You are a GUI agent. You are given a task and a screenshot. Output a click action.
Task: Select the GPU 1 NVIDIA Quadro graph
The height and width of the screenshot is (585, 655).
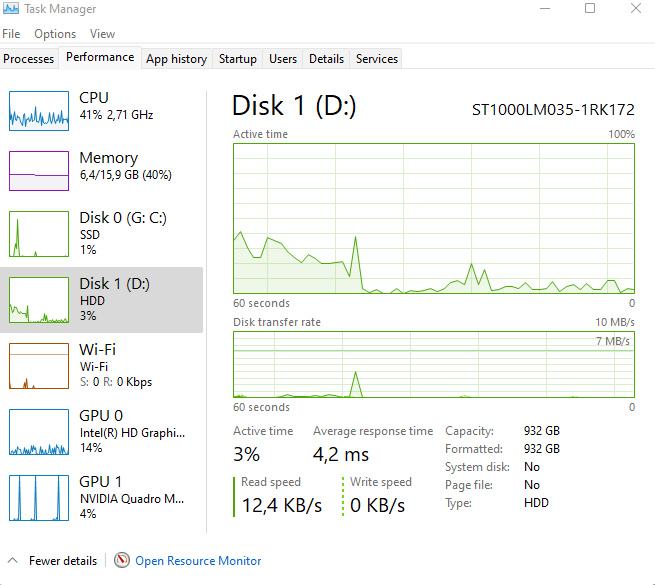39,497
